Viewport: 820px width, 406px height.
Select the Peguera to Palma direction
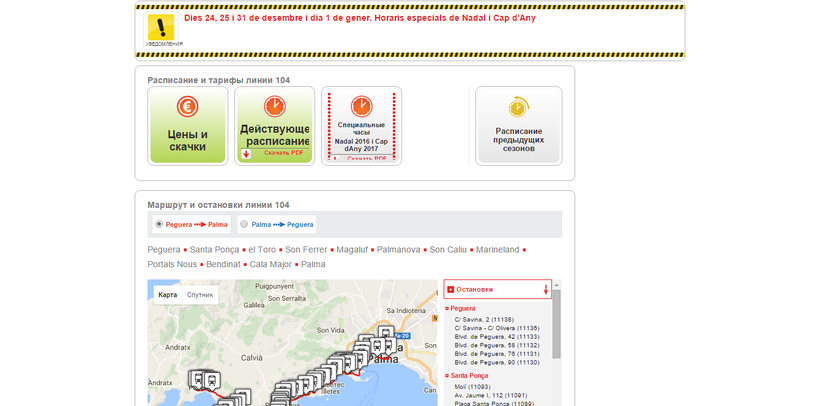click(x=159, y=224)
